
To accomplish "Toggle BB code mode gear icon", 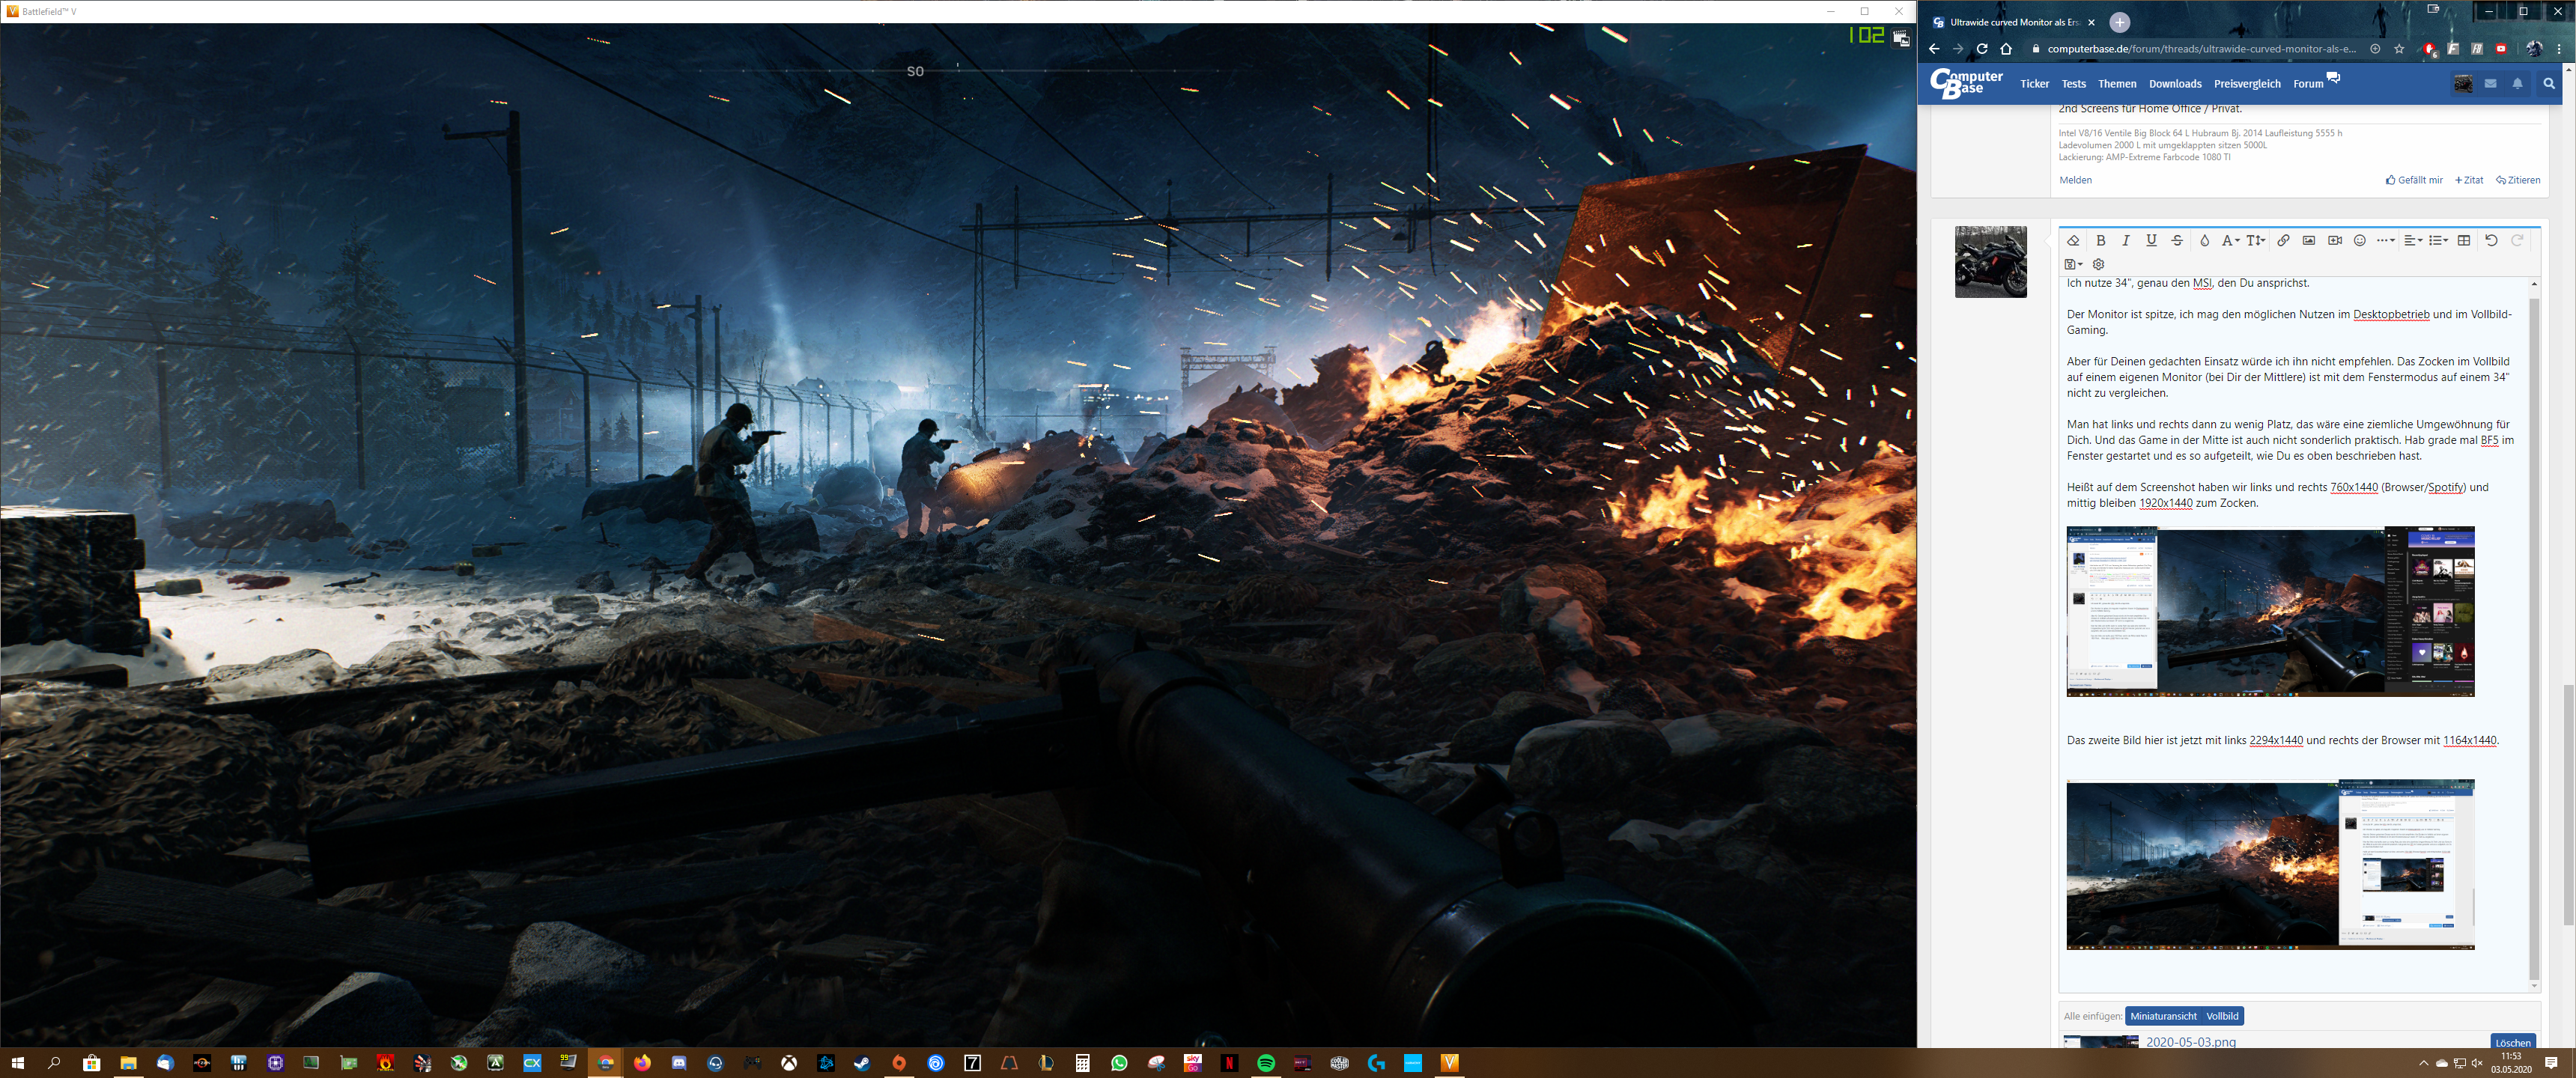I will 2099,264.
